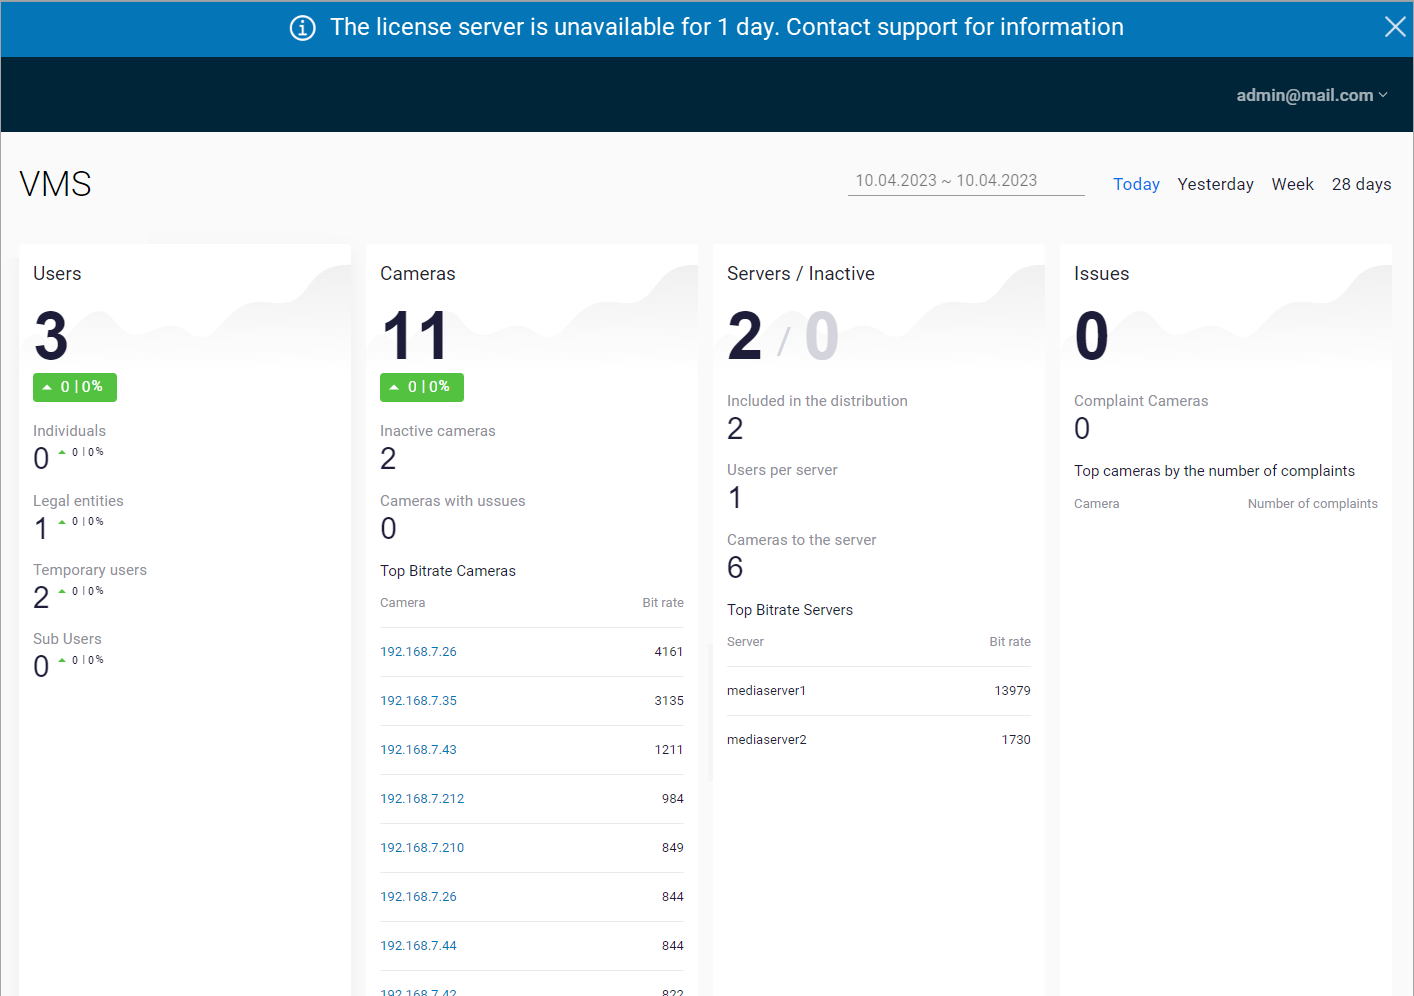Dismiss the license server notification banner
Viewport: 1414px width, 996px height.
(1394, 27)
